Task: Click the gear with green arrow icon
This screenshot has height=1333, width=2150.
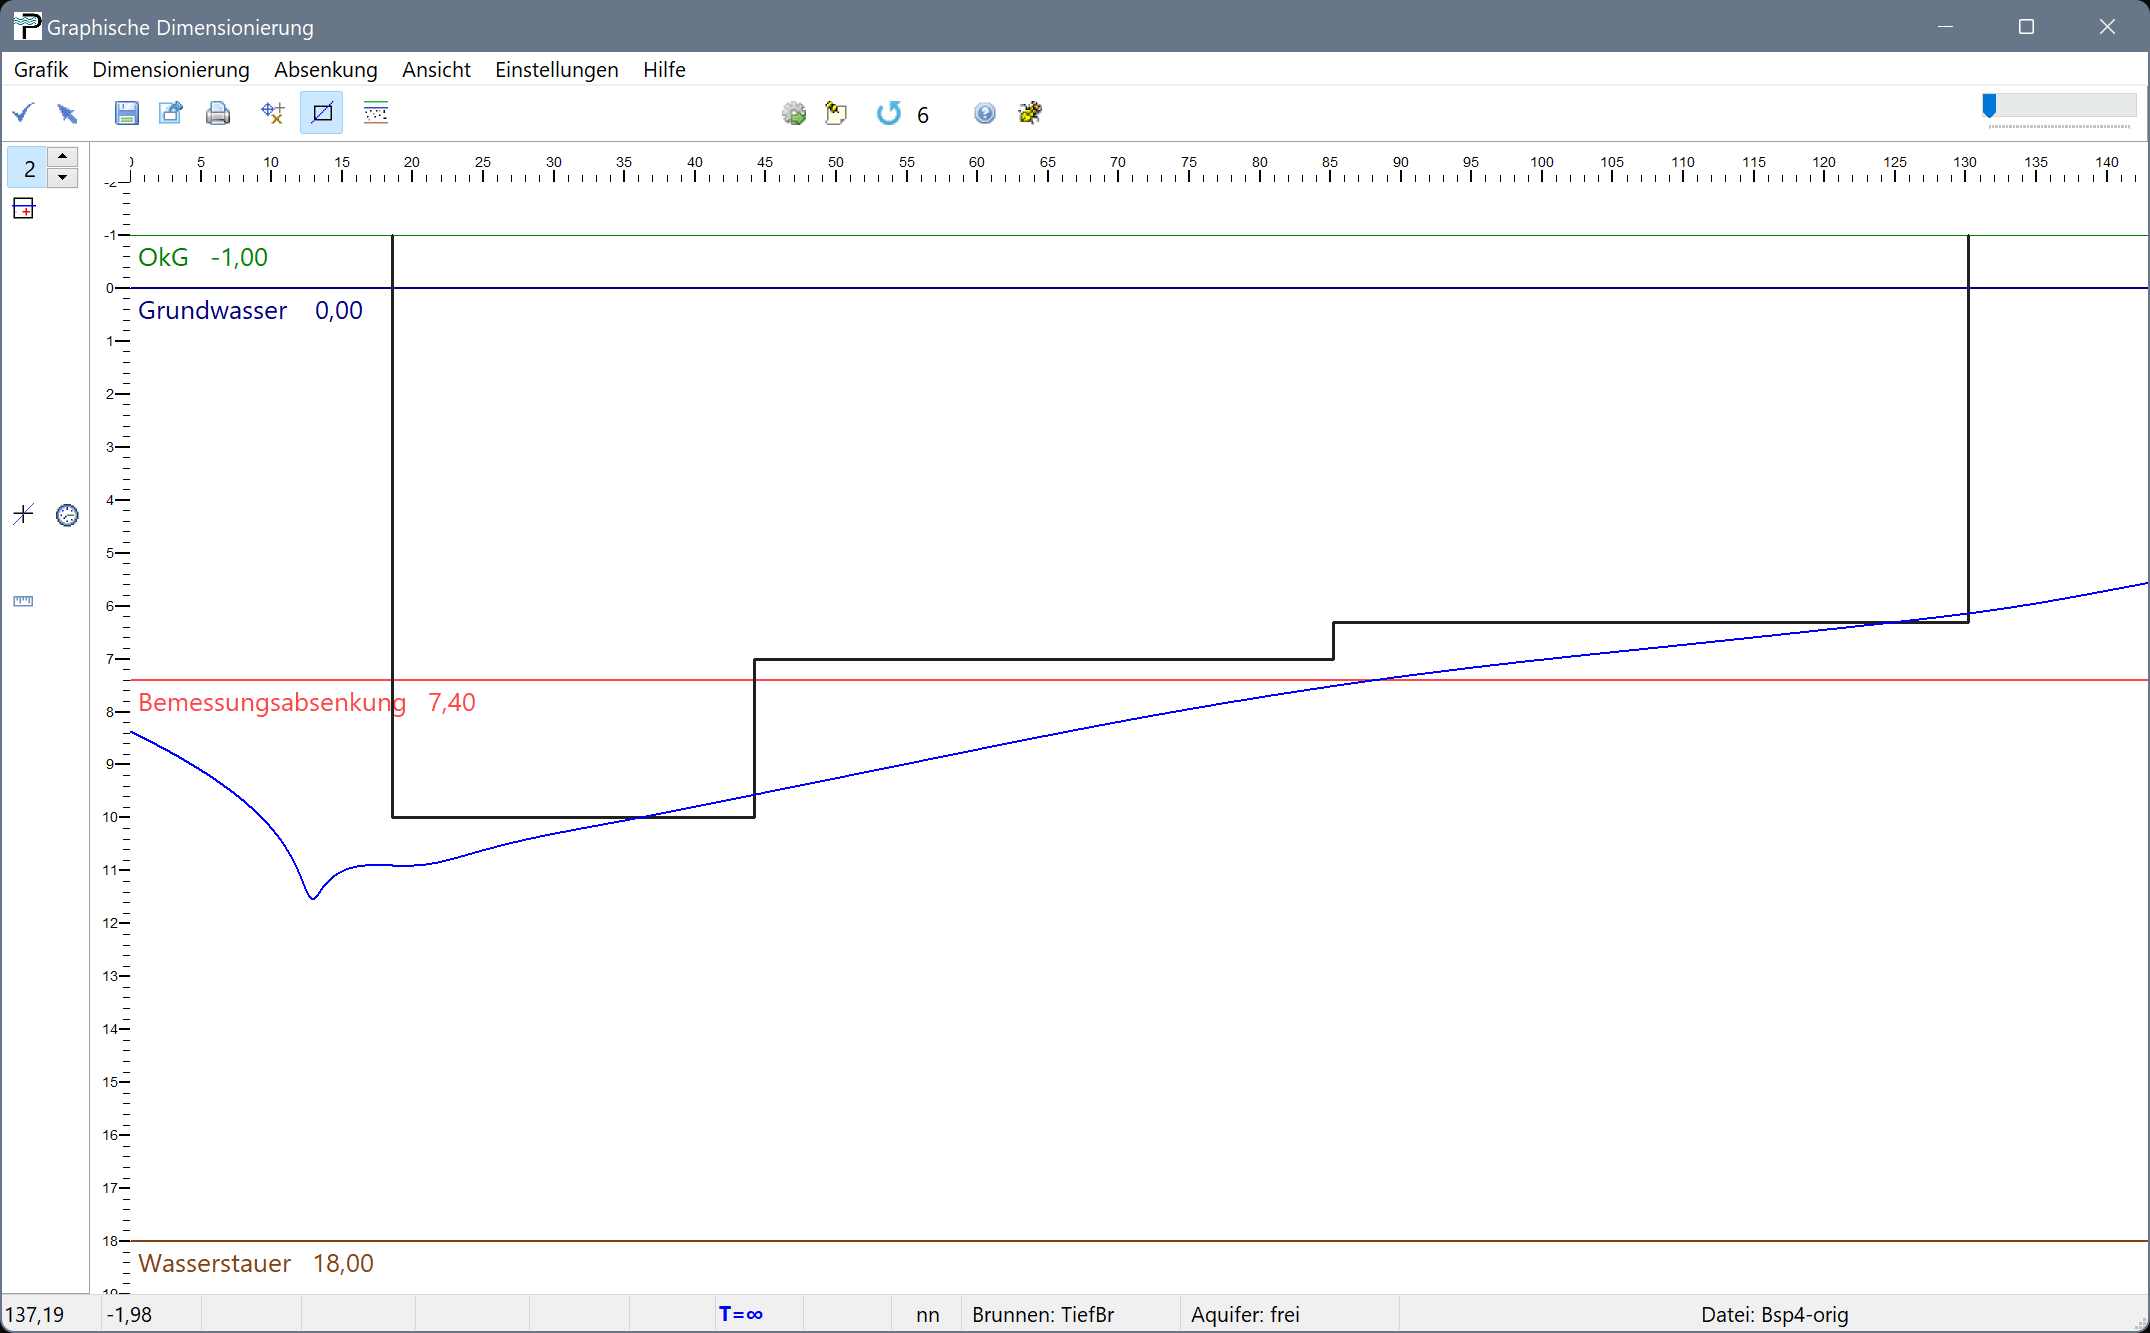Action: point(794,113)
